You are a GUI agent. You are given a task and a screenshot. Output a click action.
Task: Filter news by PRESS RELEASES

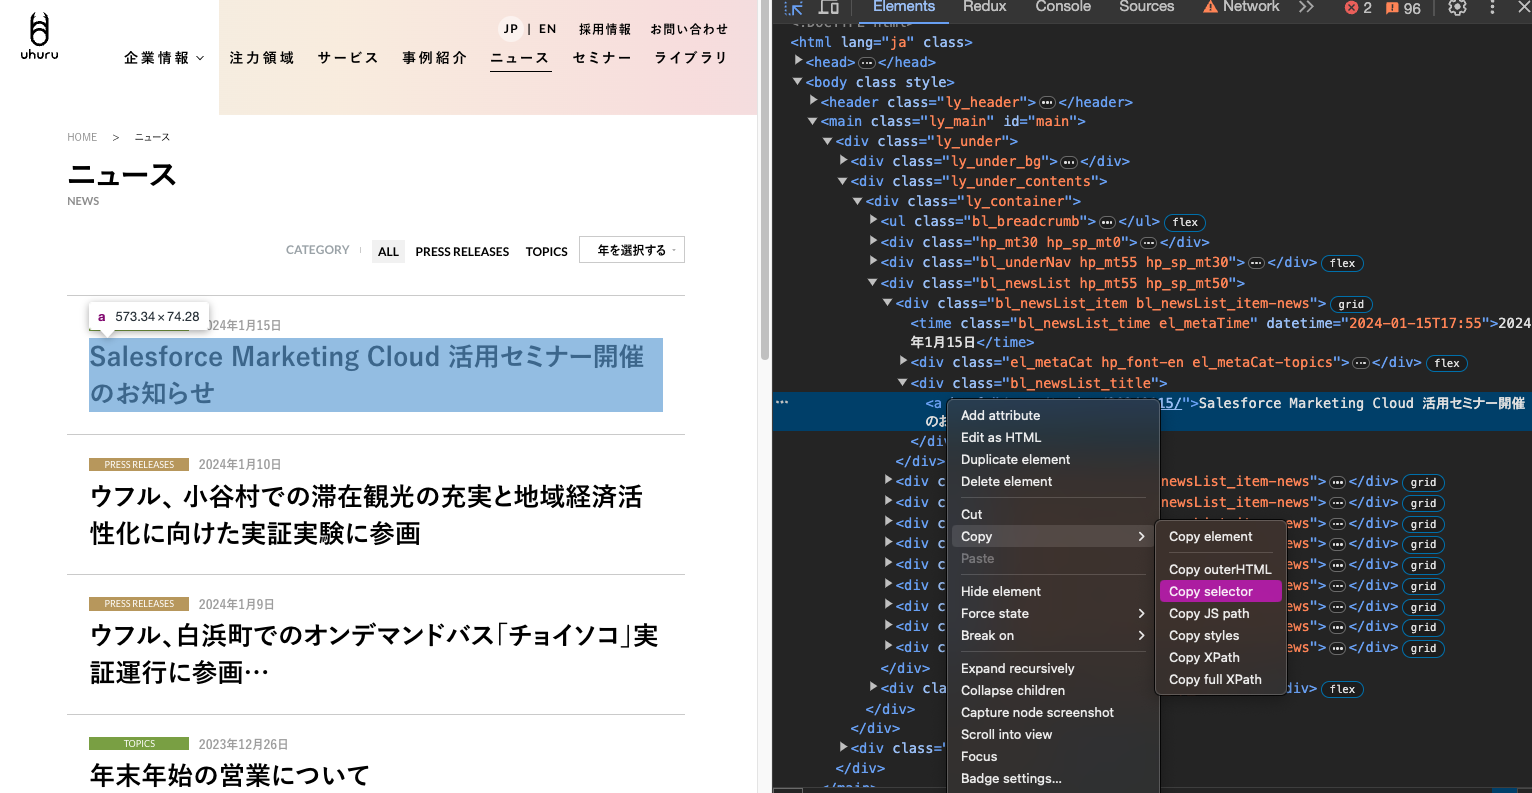462,252
